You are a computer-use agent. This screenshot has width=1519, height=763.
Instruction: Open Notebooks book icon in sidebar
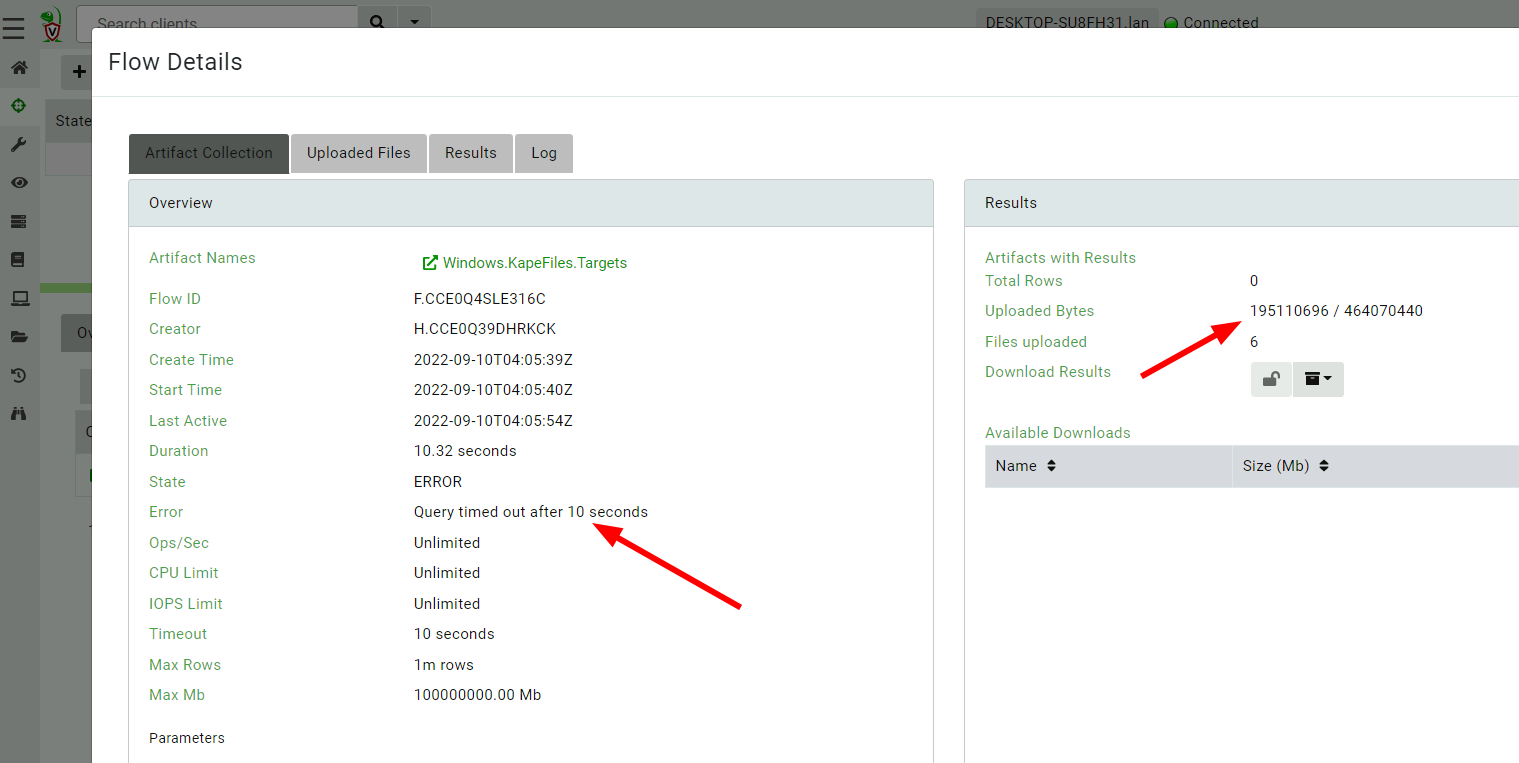coord(19,260)
